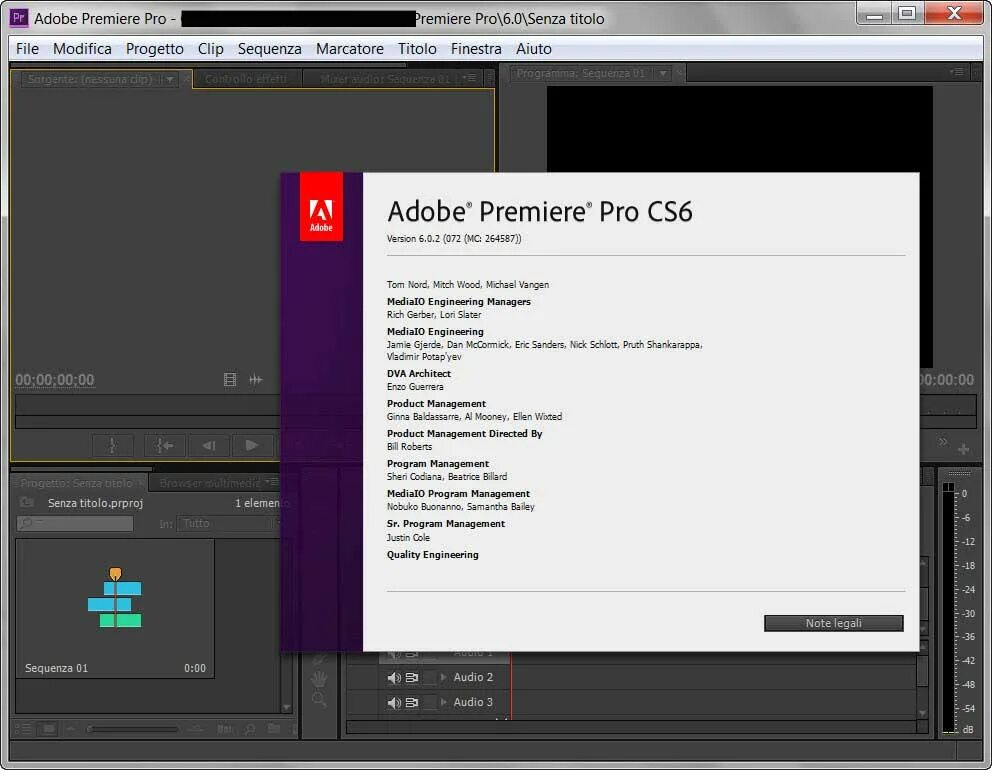Viewport: 992px width, 770px height.
Task: Click the project panel scroll down arrow
Action: click(287, 707)
